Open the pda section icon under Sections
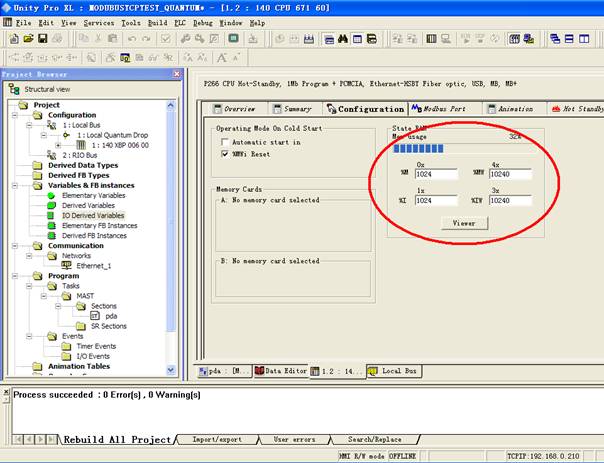The image size is (604, 463). 95,315
